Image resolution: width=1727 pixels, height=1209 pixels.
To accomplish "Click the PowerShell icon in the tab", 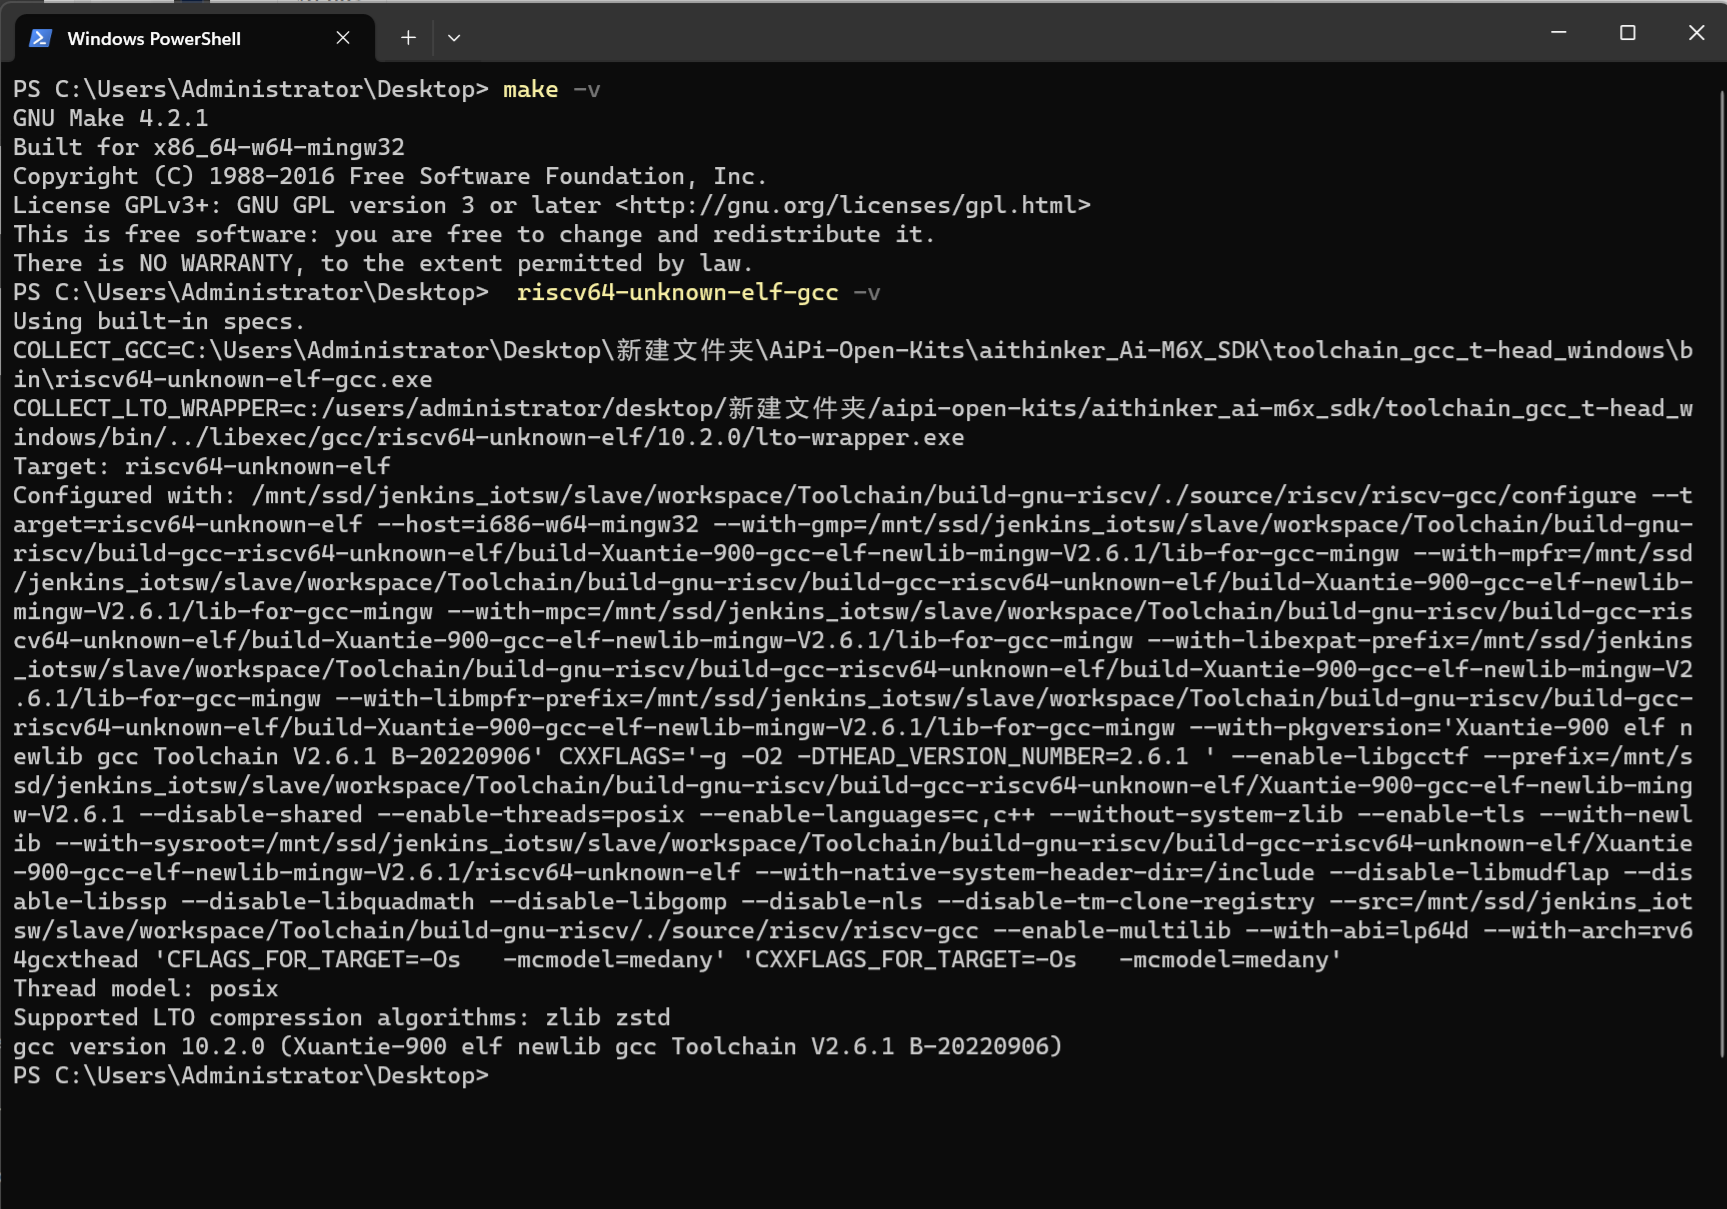I will [40, 38].
